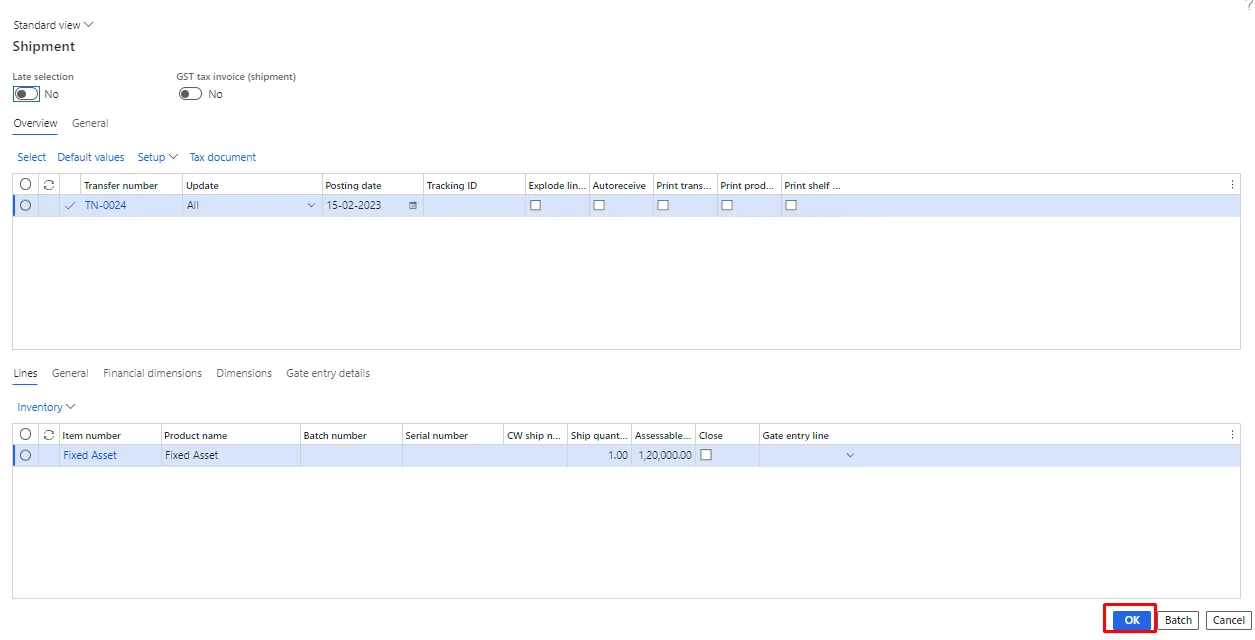Select all rows in lines grid header
Image resolution: width=1255 pixels, height=640 pixels.
[26, 435]
